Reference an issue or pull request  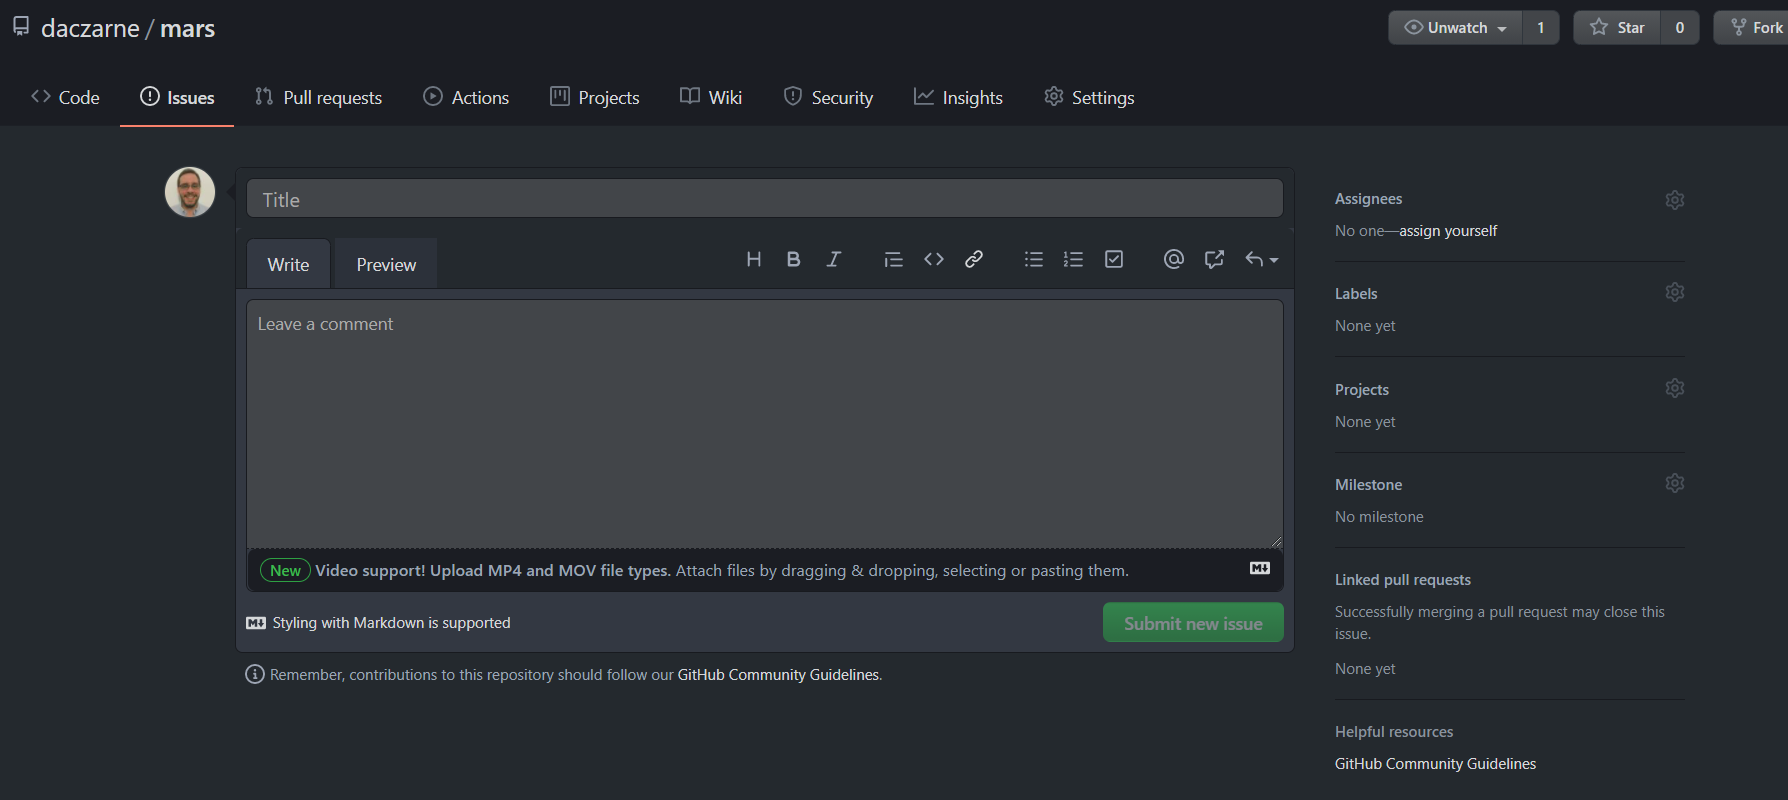[1214, 260]
